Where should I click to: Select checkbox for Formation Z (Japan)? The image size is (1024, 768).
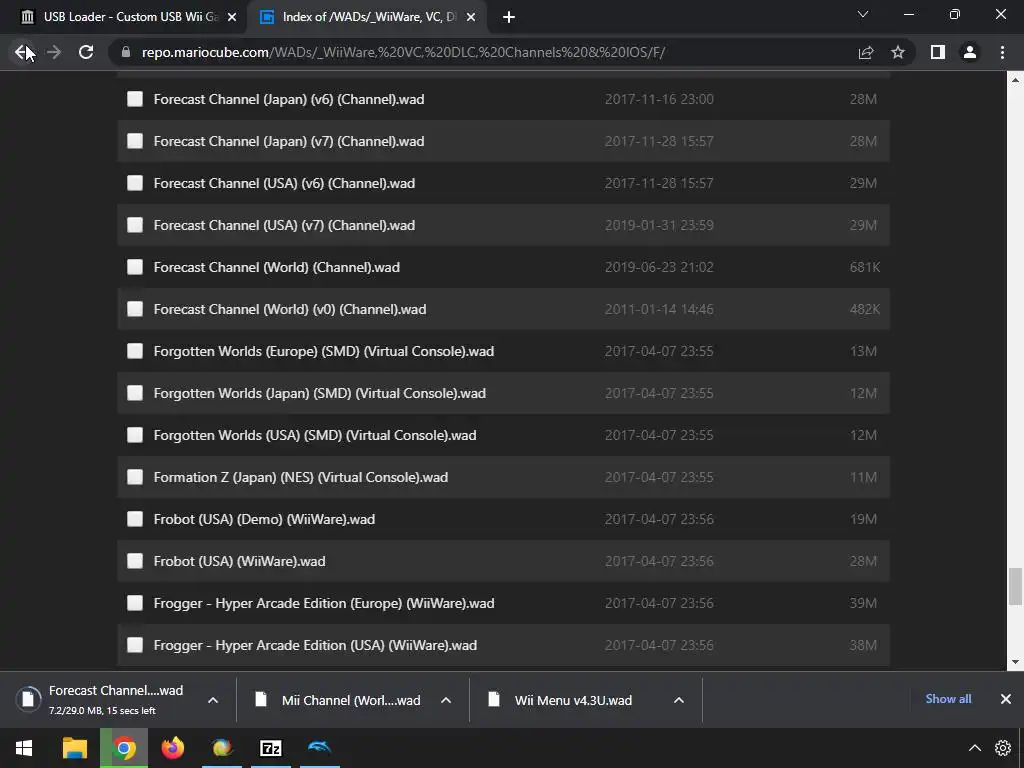135,477
